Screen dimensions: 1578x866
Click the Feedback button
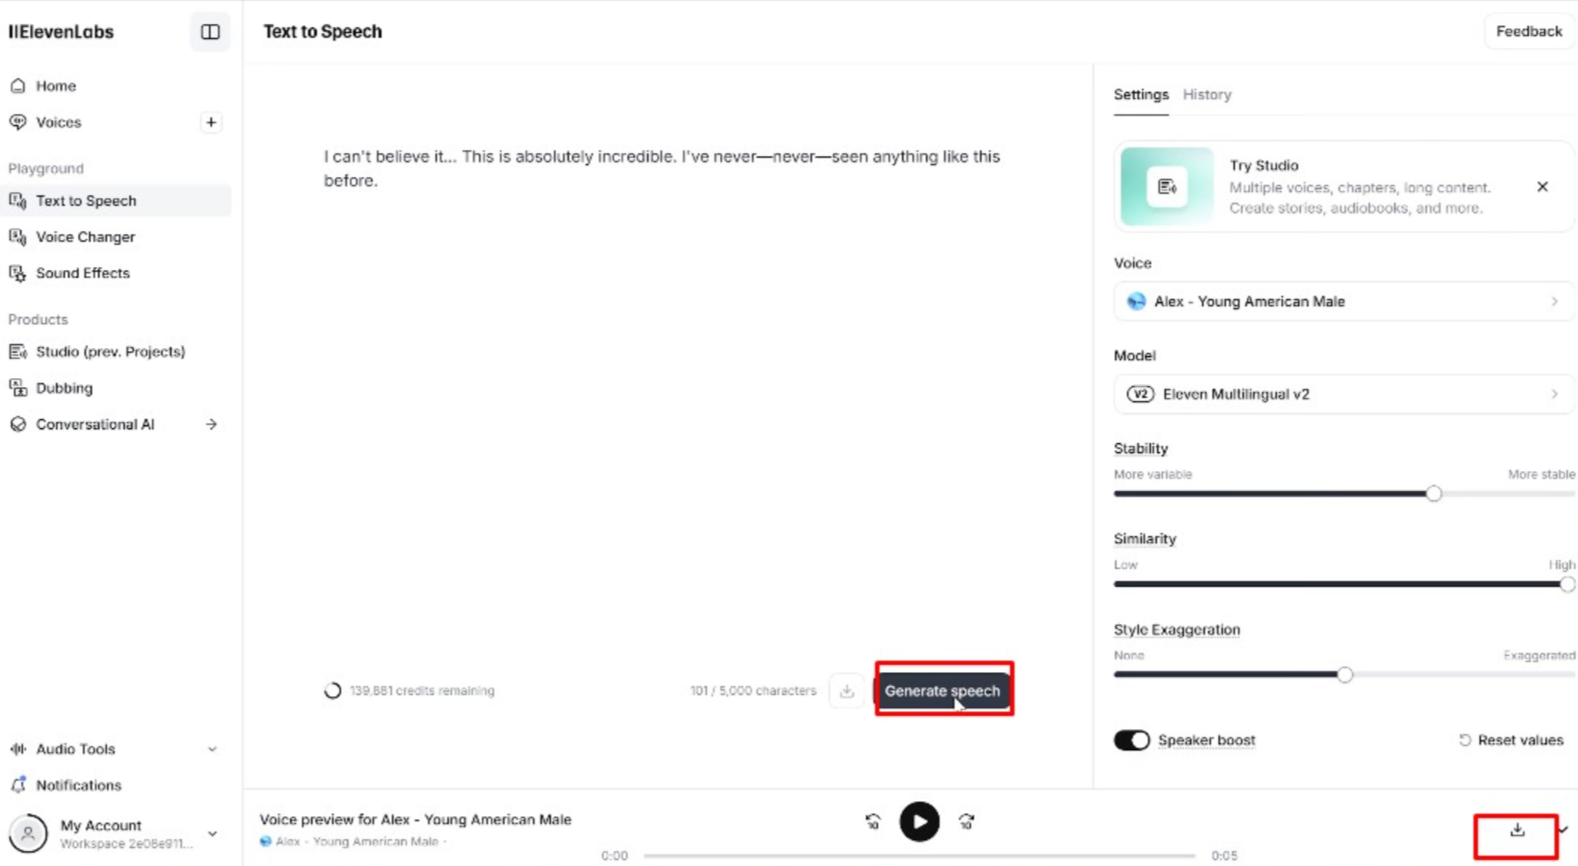coord(1528,32)
